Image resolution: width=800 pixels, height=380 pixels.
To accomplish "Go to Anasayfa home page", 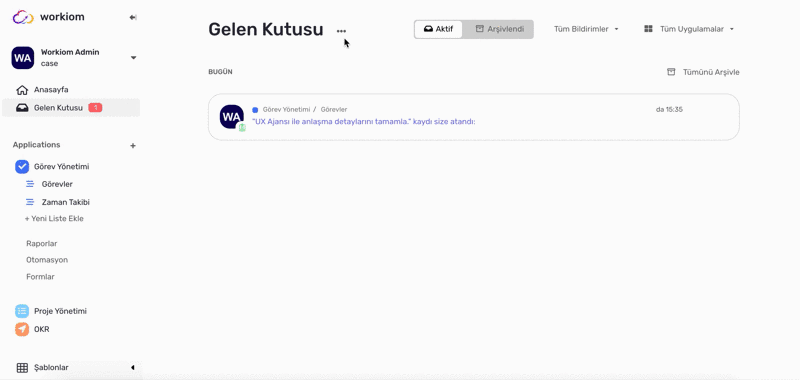I will tap(51, 90).
